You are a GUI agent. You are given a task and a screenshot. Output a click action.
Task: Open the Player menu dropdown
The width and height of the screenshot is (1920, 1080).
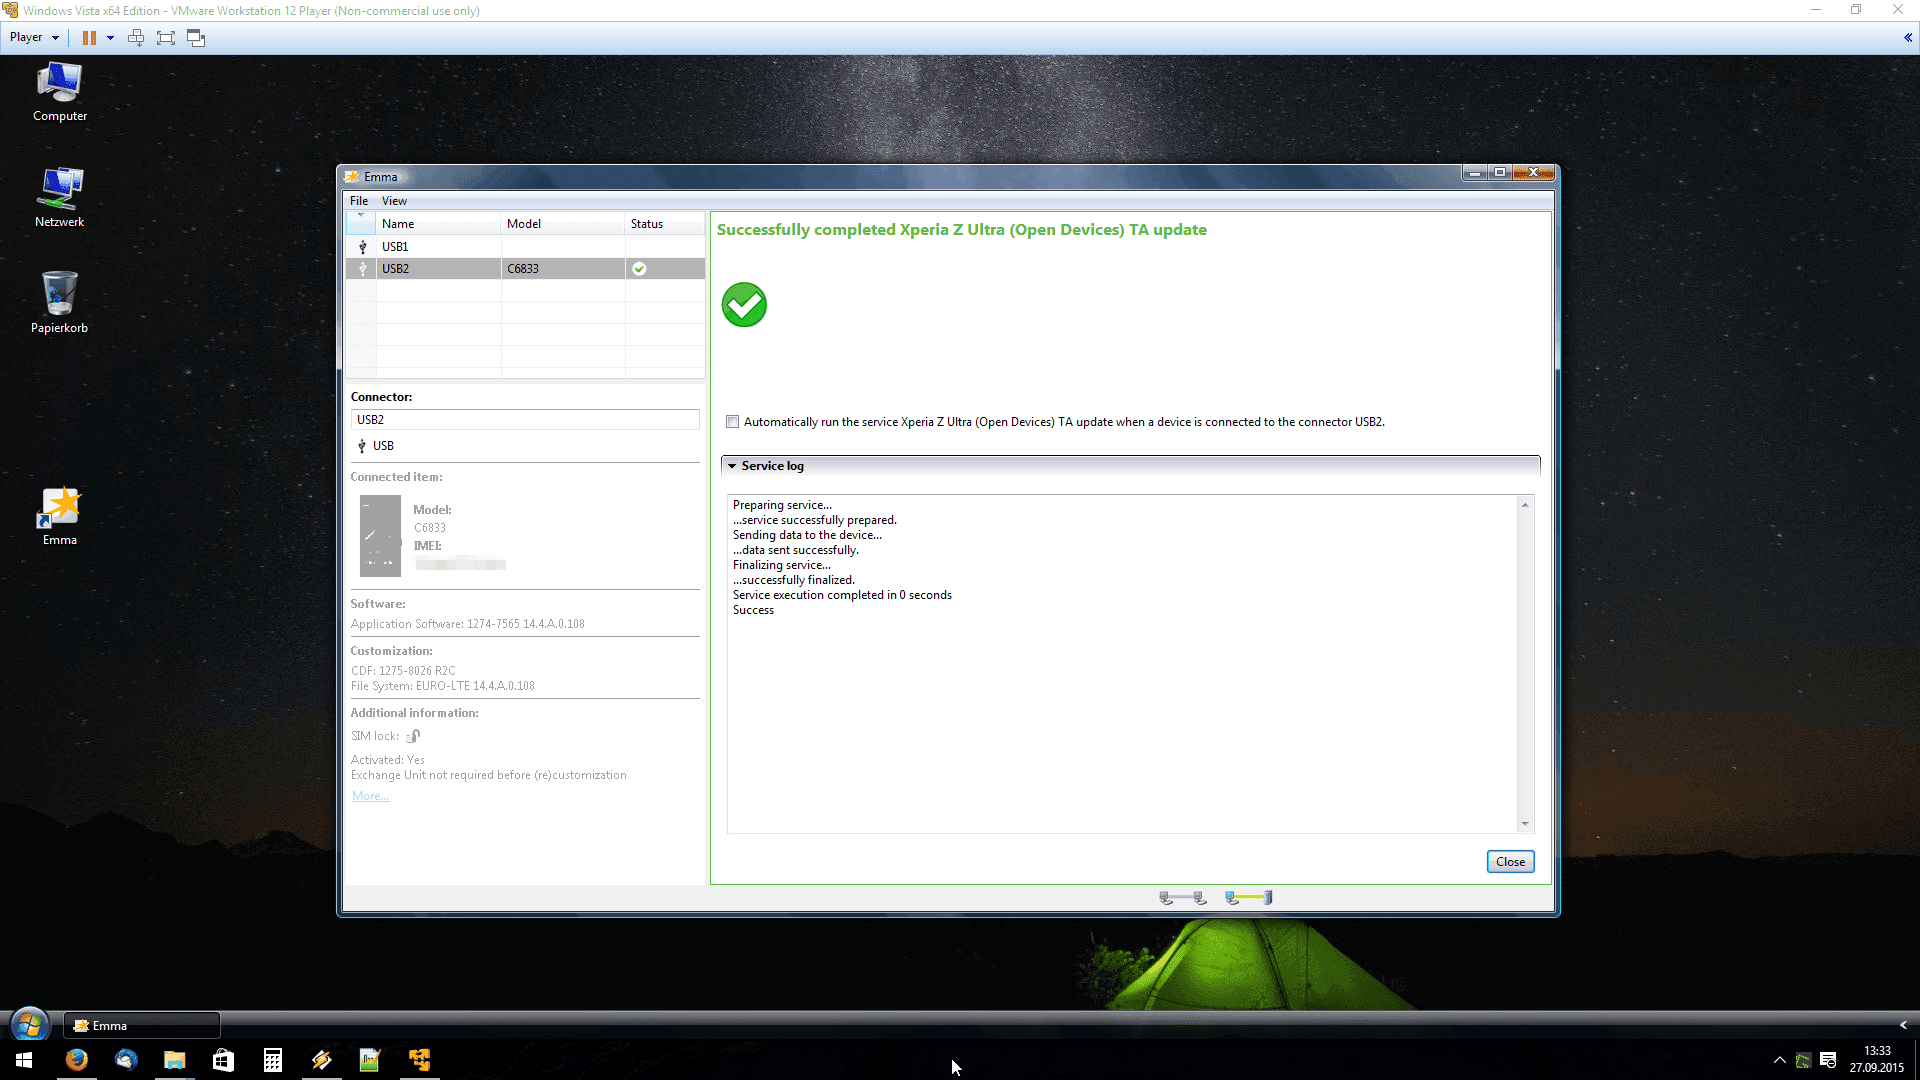pyautogui.click(x=34, y=37)
